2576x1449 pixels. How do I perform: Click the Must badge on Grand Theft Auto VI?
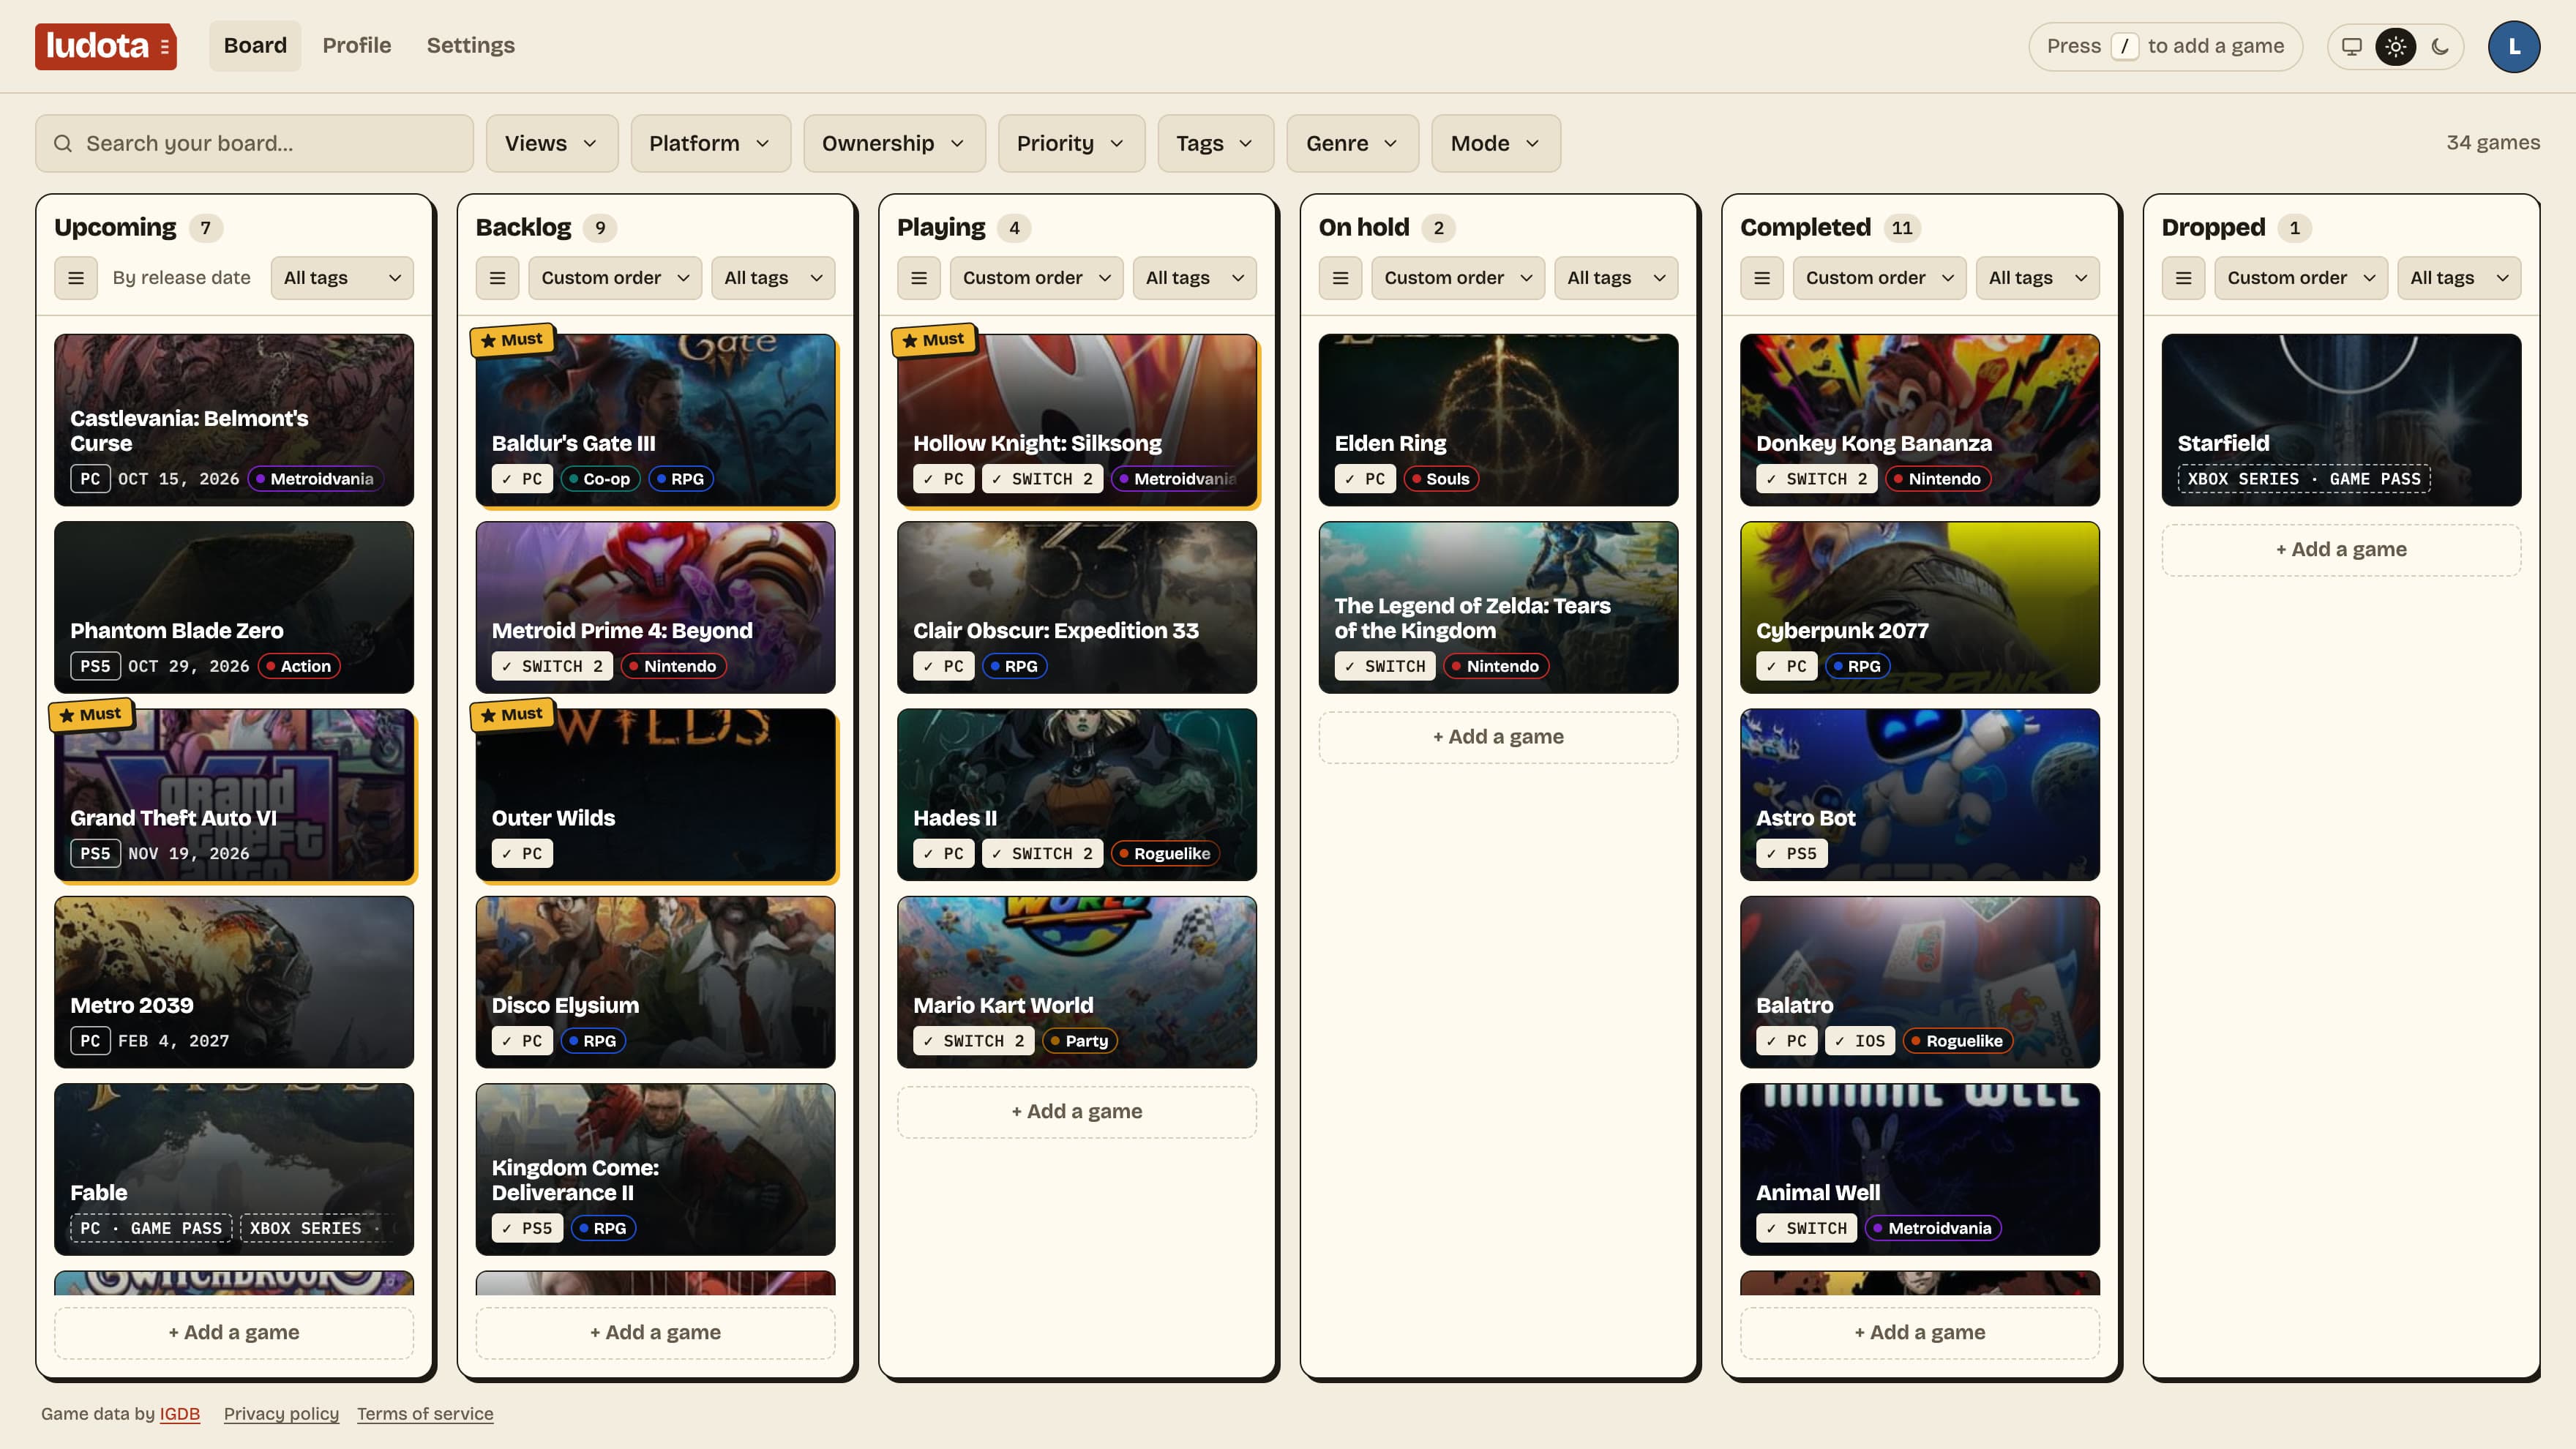(x=91, y=715)
